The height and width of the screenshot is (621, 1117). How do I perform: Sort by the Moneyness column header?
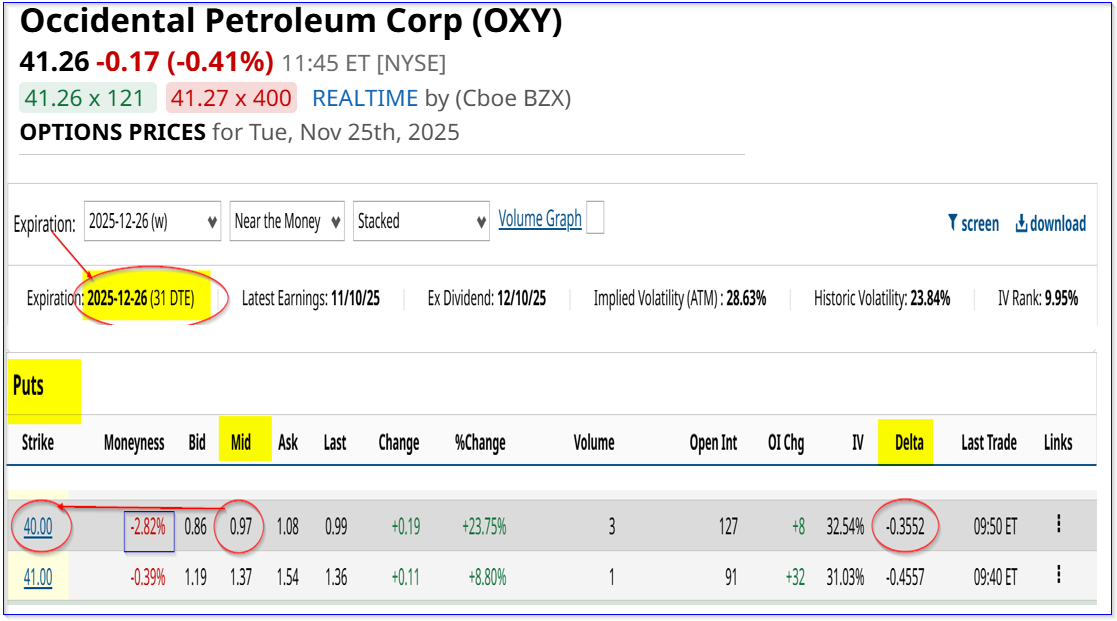pos(134,442)
